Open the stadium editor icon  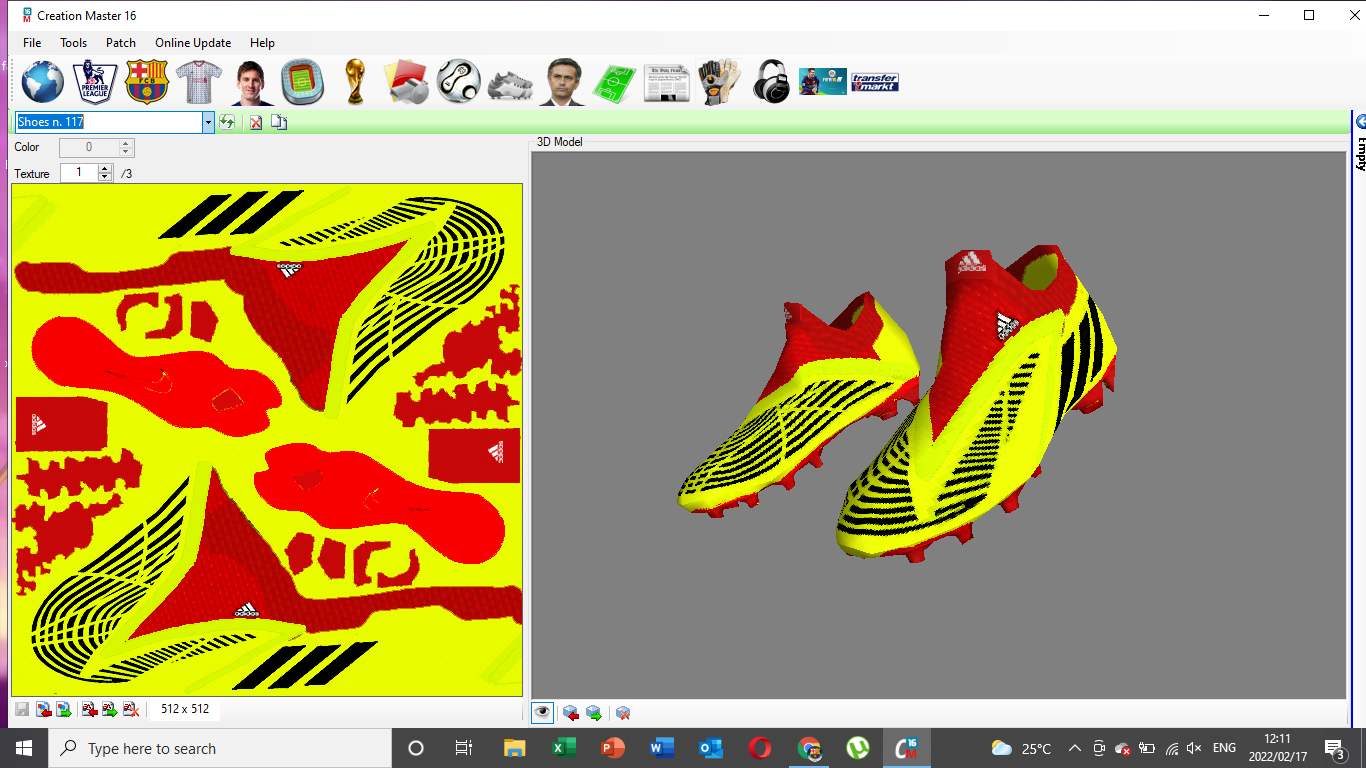click(302, 82)
